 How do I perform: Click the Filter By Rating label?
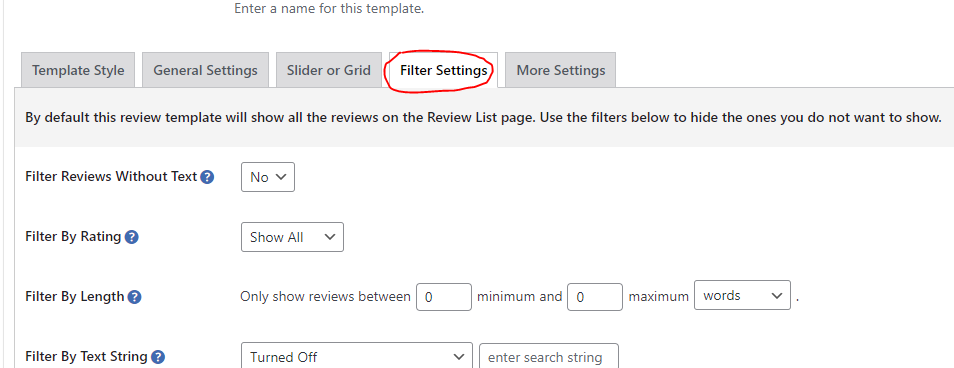pyautogui.click(x=73, y=237)
